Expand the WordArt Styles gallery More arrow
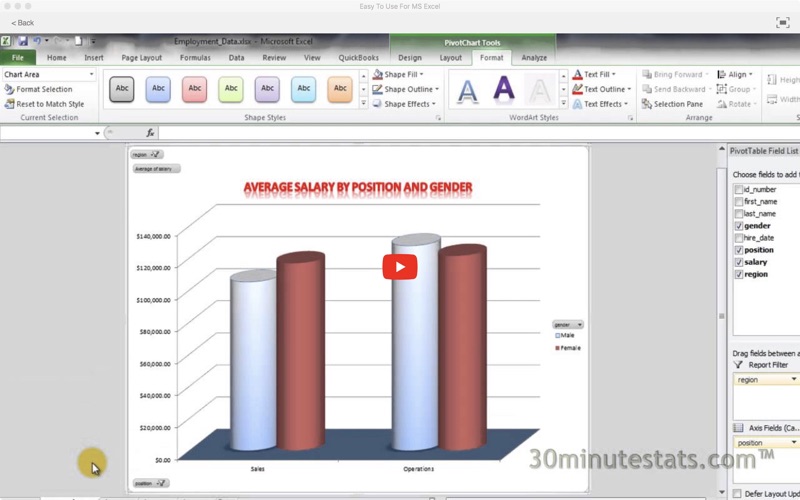Screen dimensions: 800x500 point(563,104)
